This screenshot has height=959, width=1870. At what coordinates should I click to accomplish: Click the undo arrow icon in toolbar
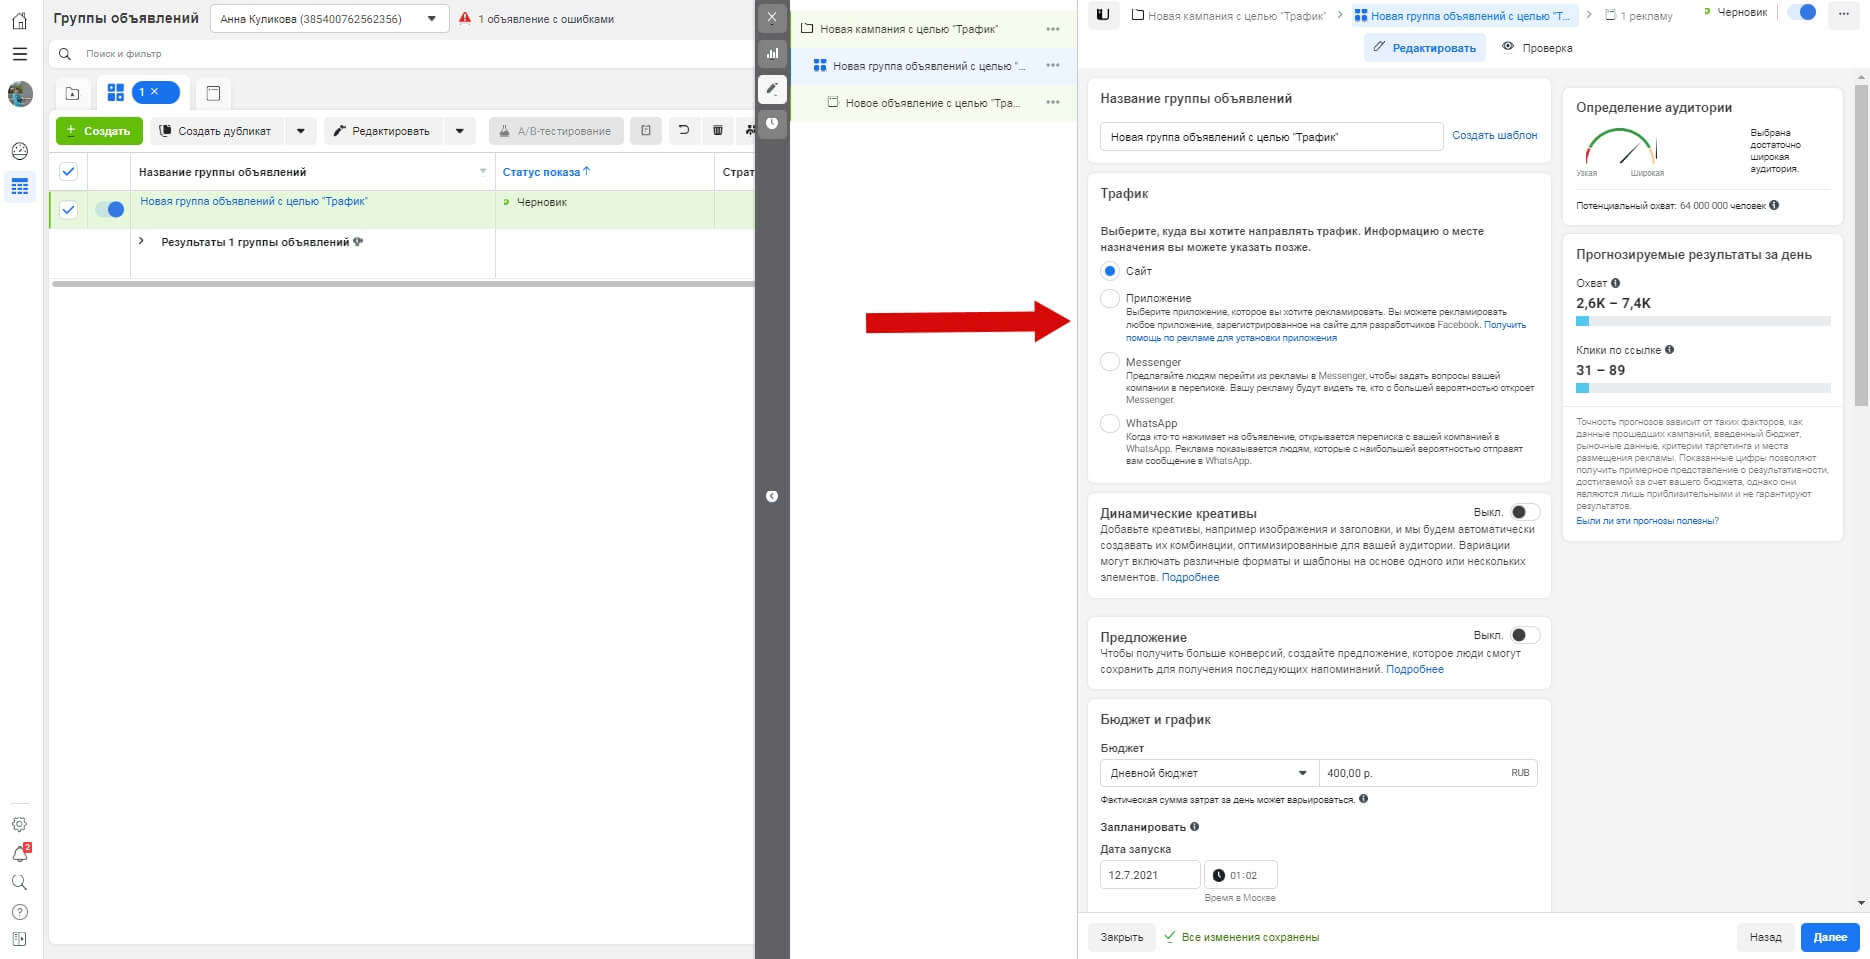(684, 131)
